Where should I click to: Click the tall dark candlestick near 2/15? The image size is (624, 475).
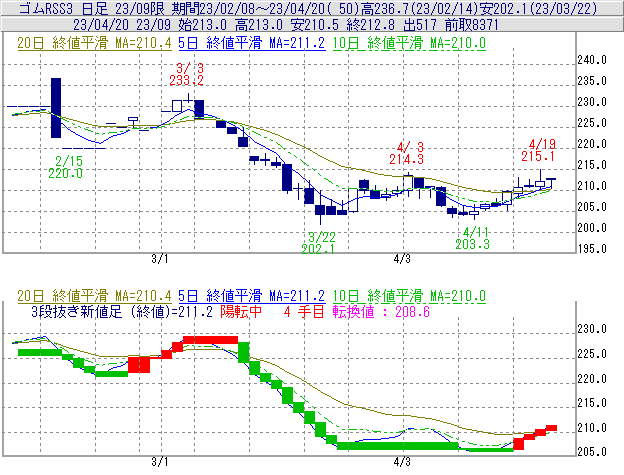[56, 108]
